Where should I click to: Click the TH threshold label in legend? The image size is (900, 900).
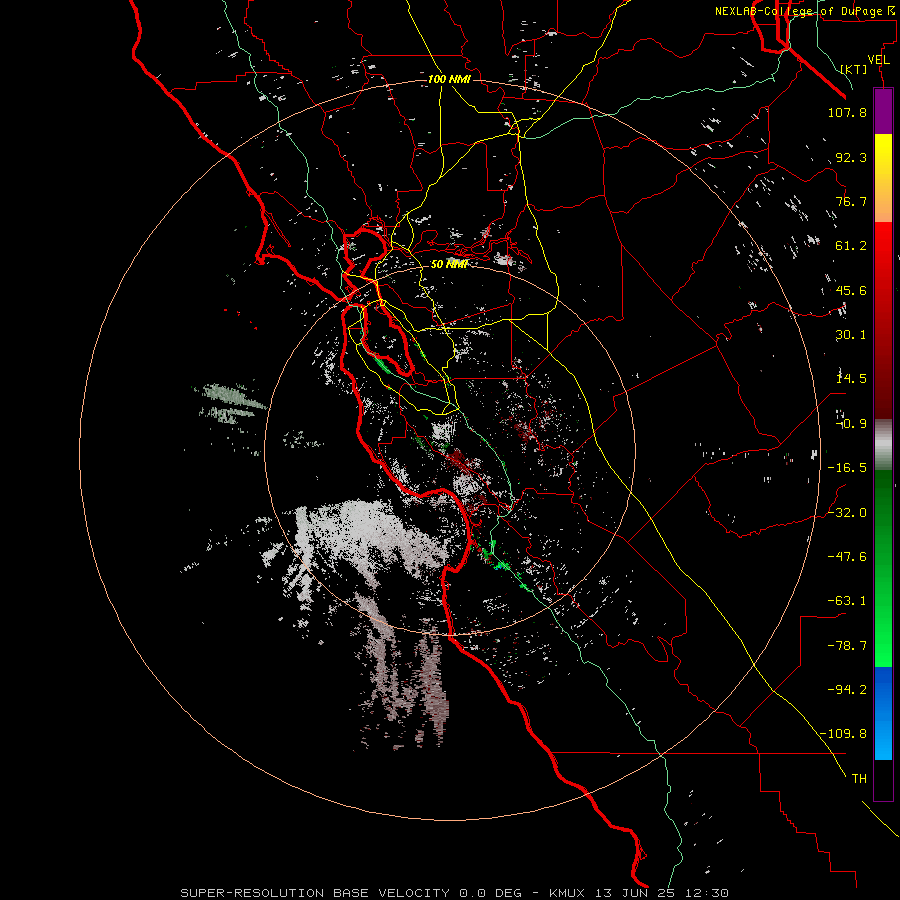click(x=859, y=779)
